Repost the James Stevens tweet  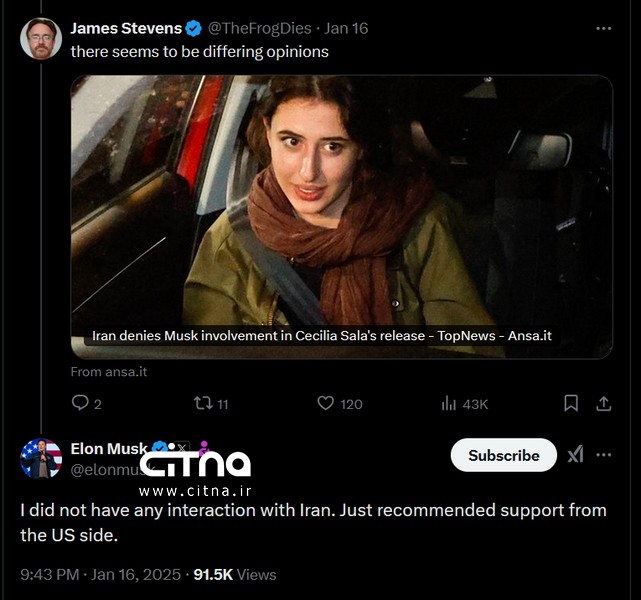point(203,403)
